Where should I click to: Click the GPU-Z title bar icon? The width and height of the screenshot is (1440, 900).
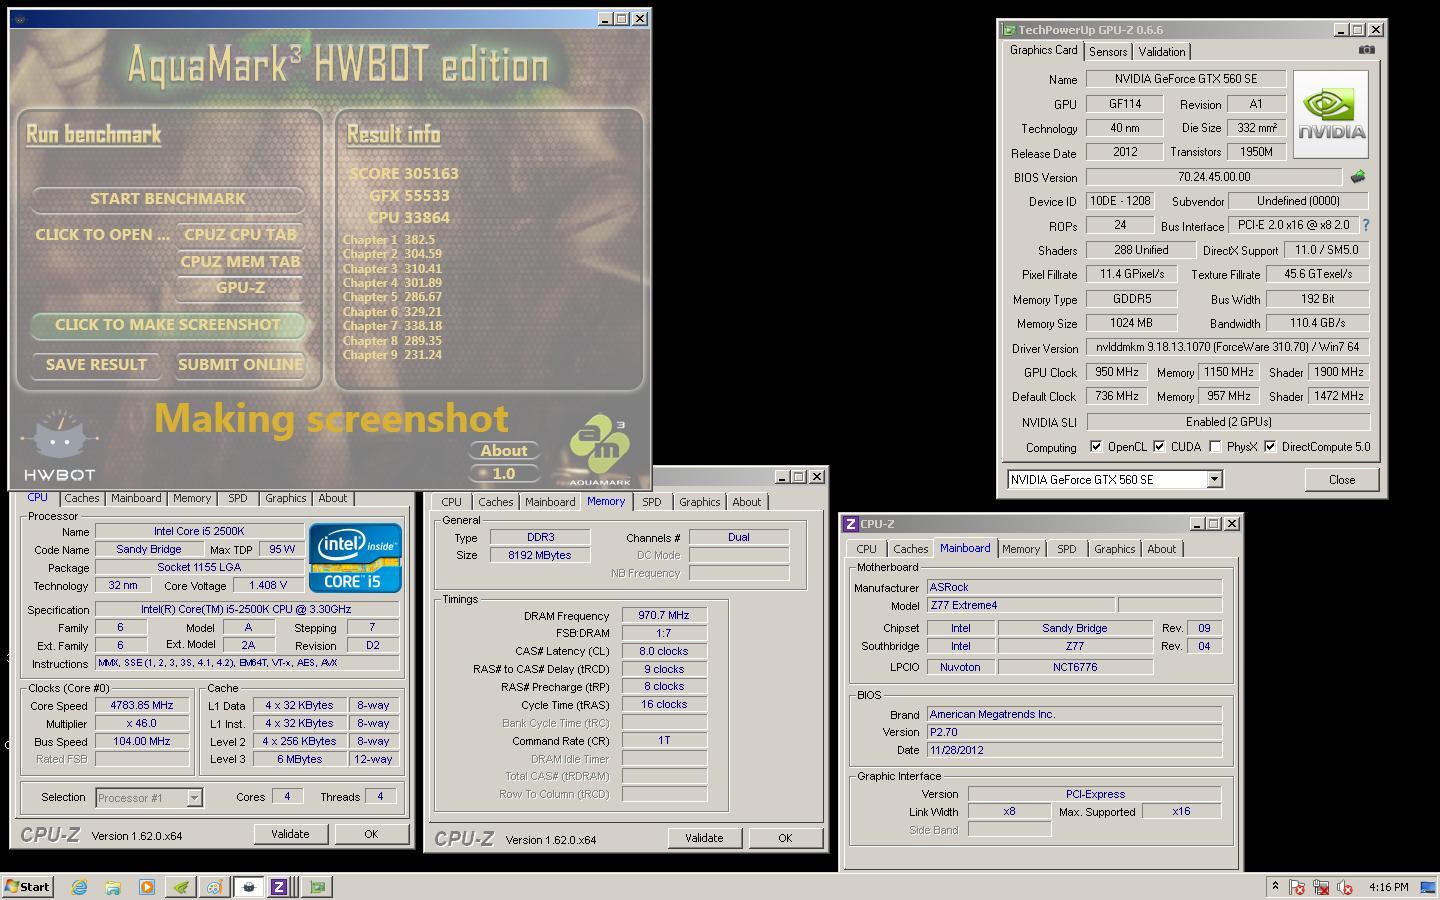(x=1009, y=30)
